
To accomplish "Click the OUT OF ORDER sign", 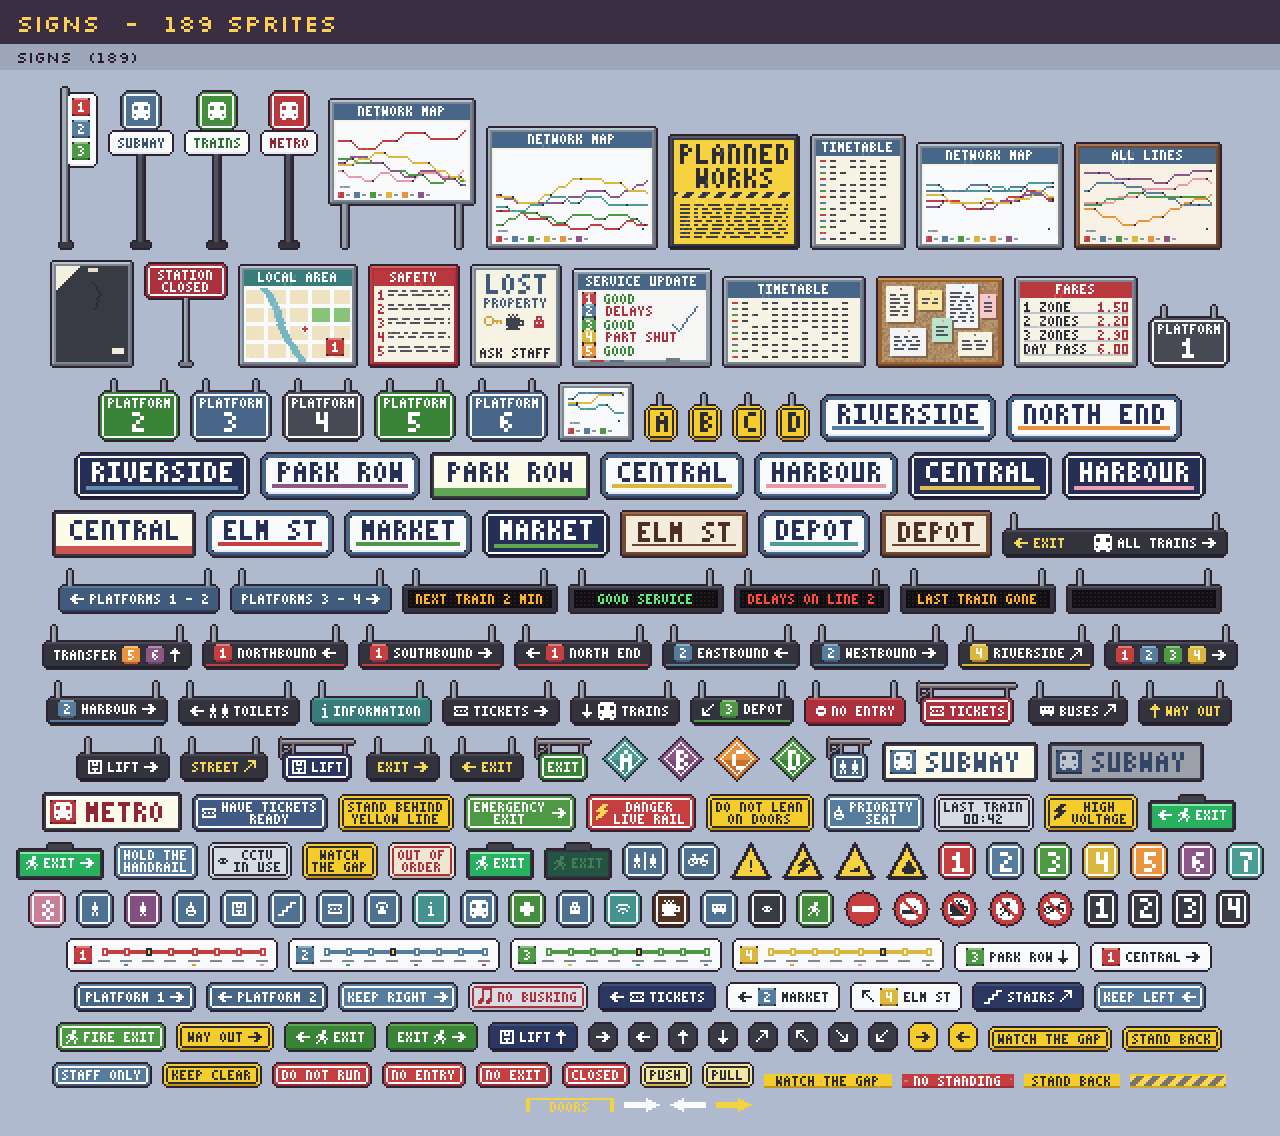I will pyautogui.click(x=421, y=861).
